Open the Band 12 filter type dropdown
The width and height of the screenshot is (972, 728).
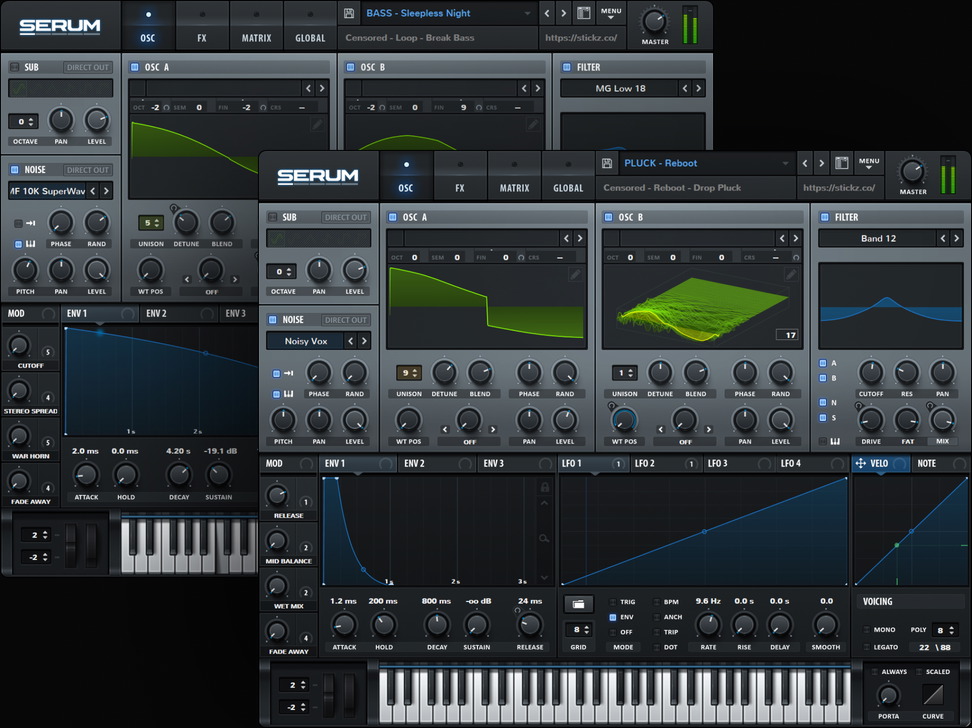878,238
